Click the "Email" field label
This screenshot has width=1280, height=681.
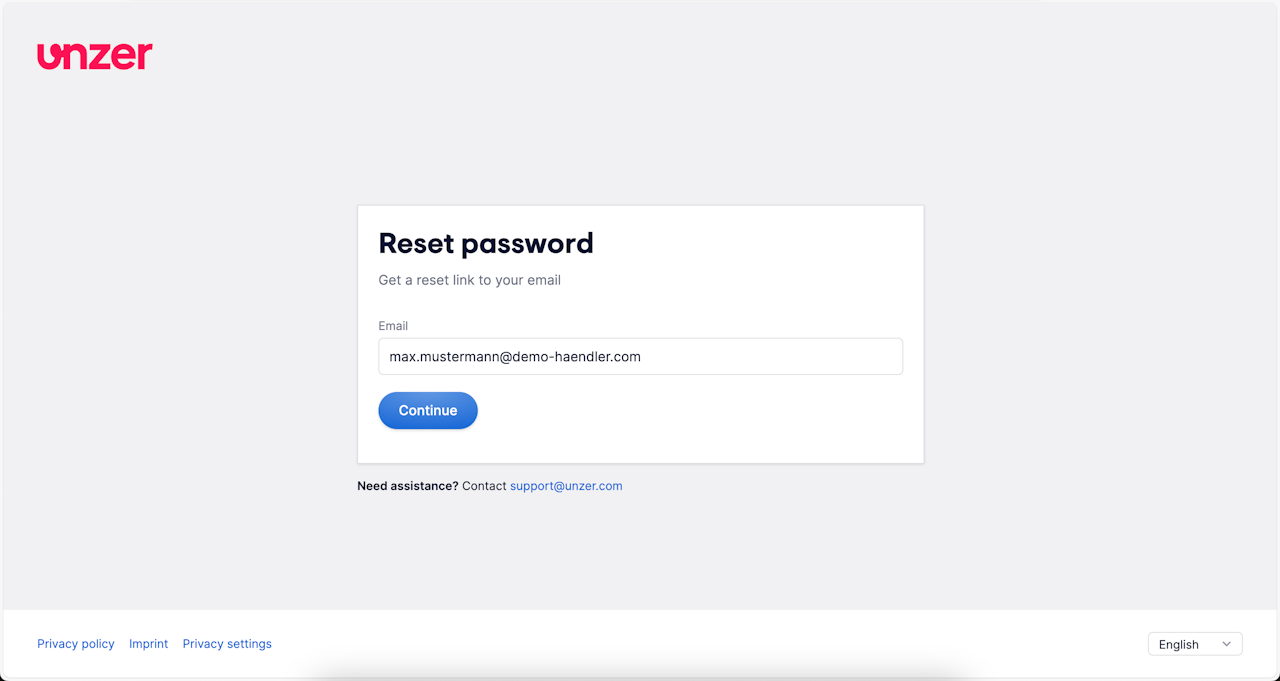393,326
